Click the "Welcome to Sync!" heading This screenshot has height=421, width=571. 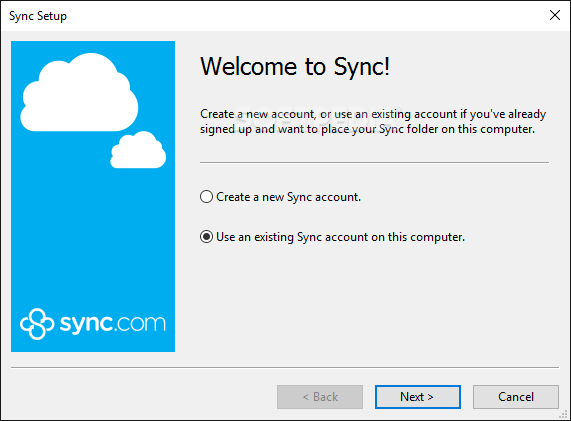[295, 67]
